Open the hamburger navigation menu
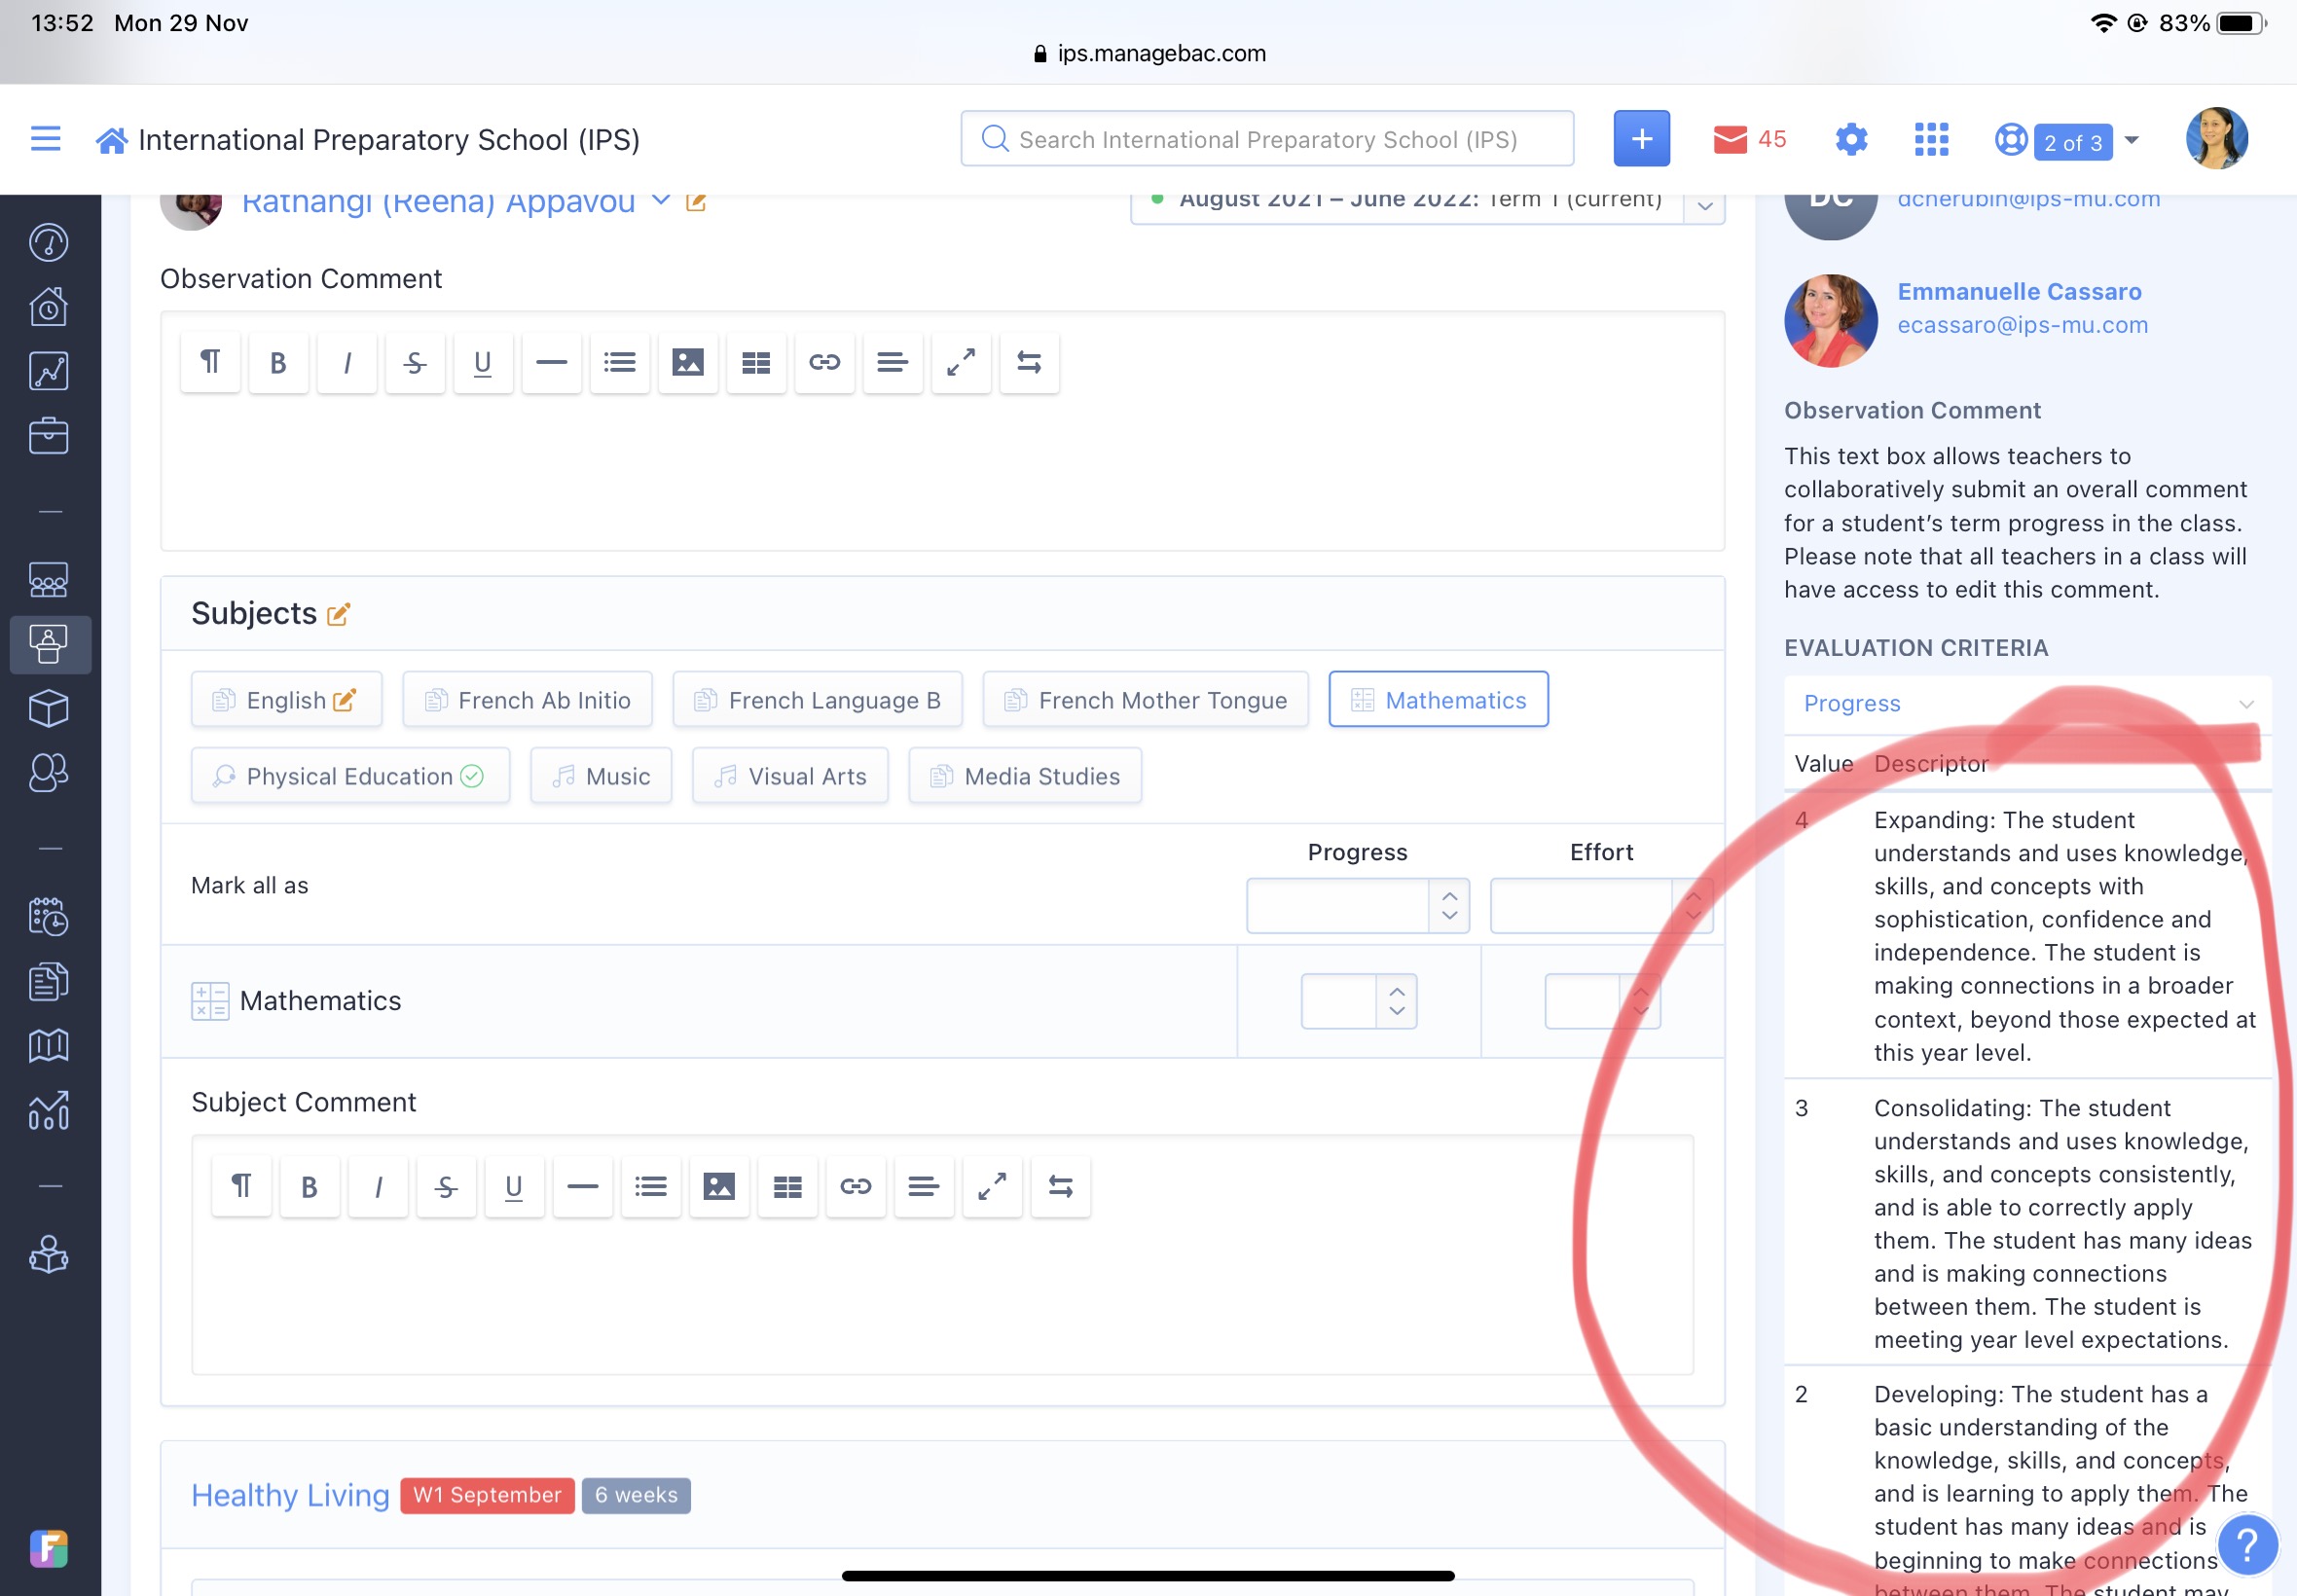 point(46,139)
